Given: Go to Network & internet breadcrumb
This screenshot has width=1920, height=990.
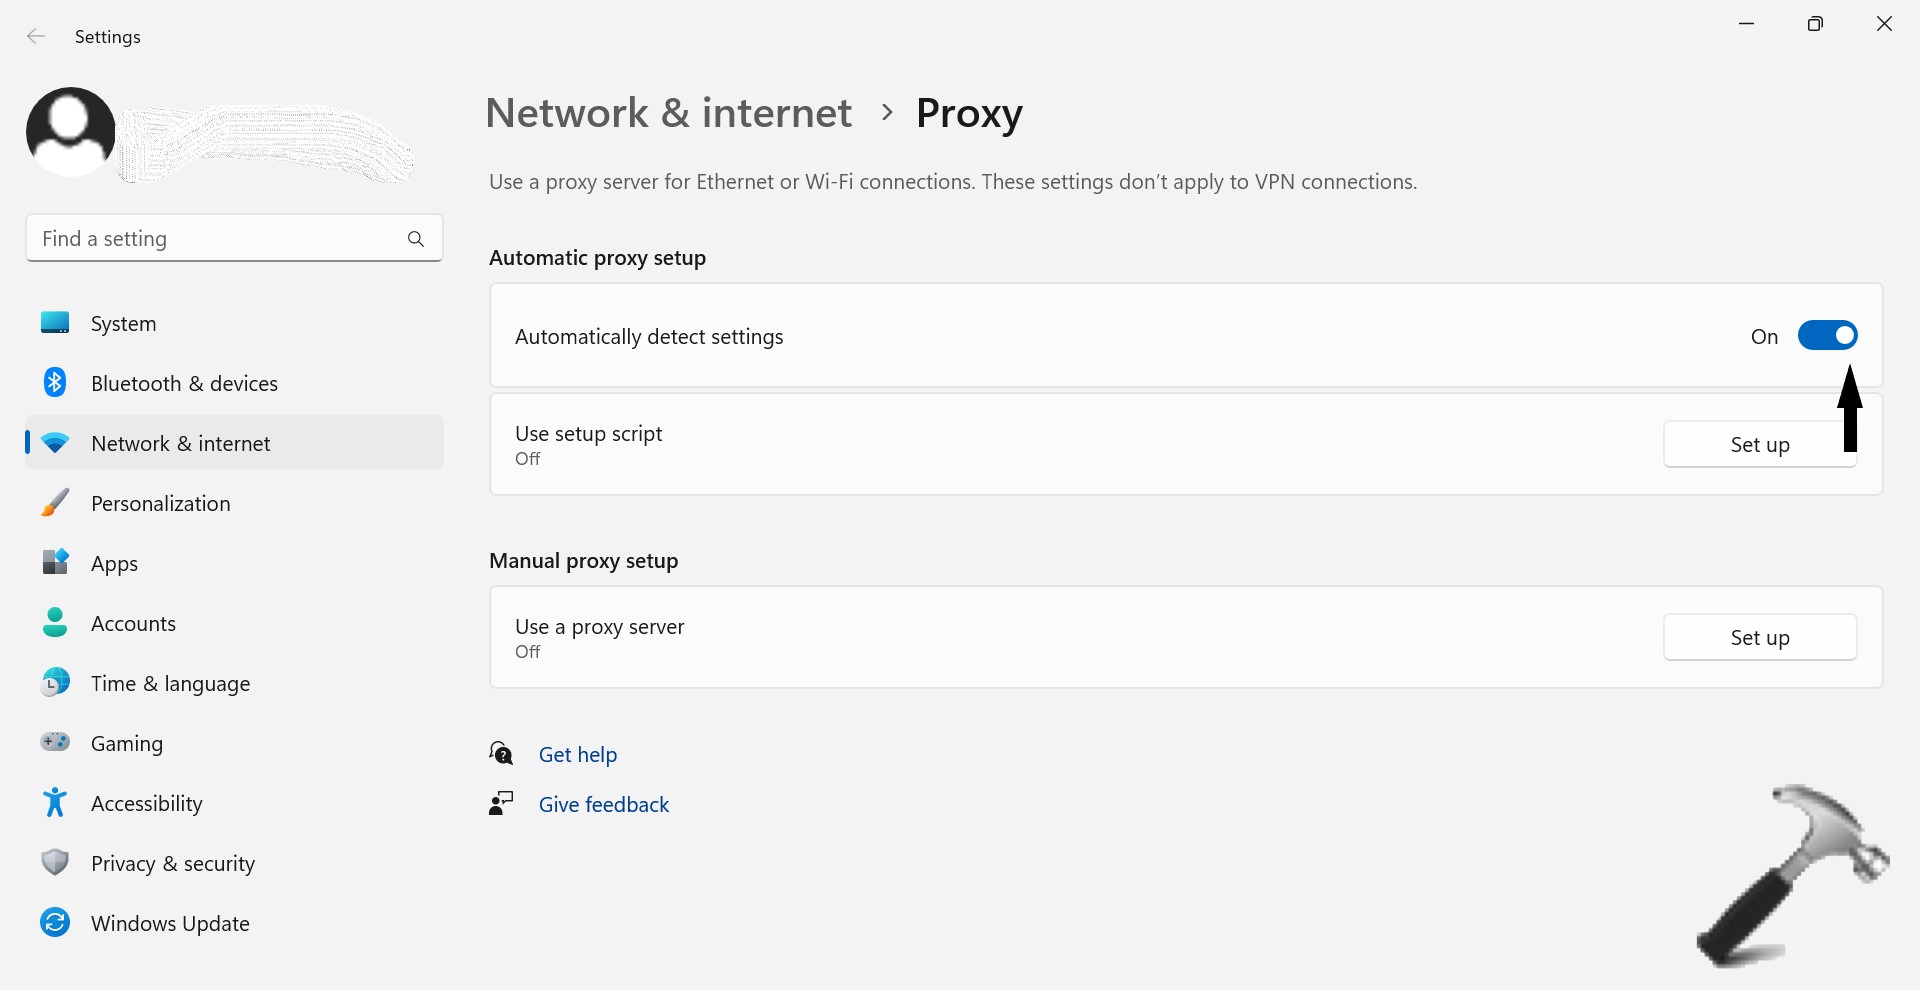Looking at the screenshot, I should coord(668,113).
